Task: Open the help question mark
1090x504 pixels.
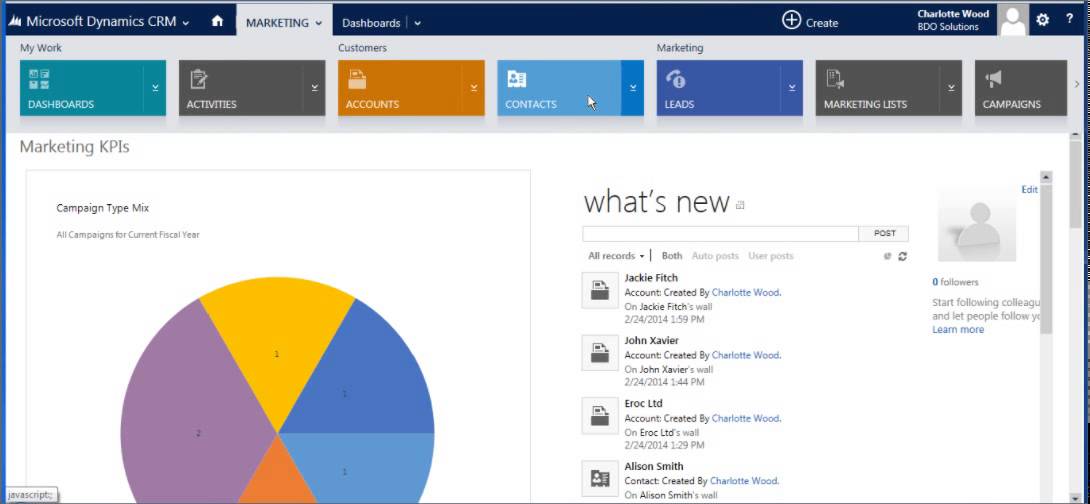Action: point(1069,19)
